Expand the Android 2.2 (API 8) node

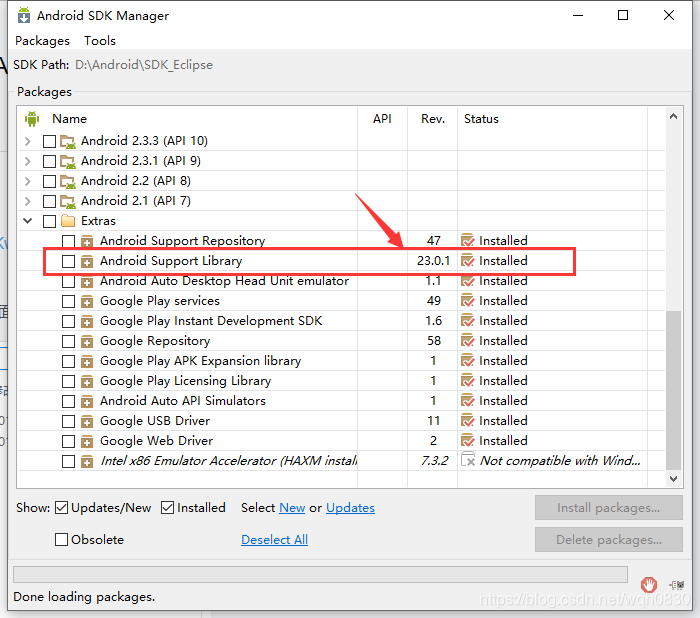pos(28,182)
